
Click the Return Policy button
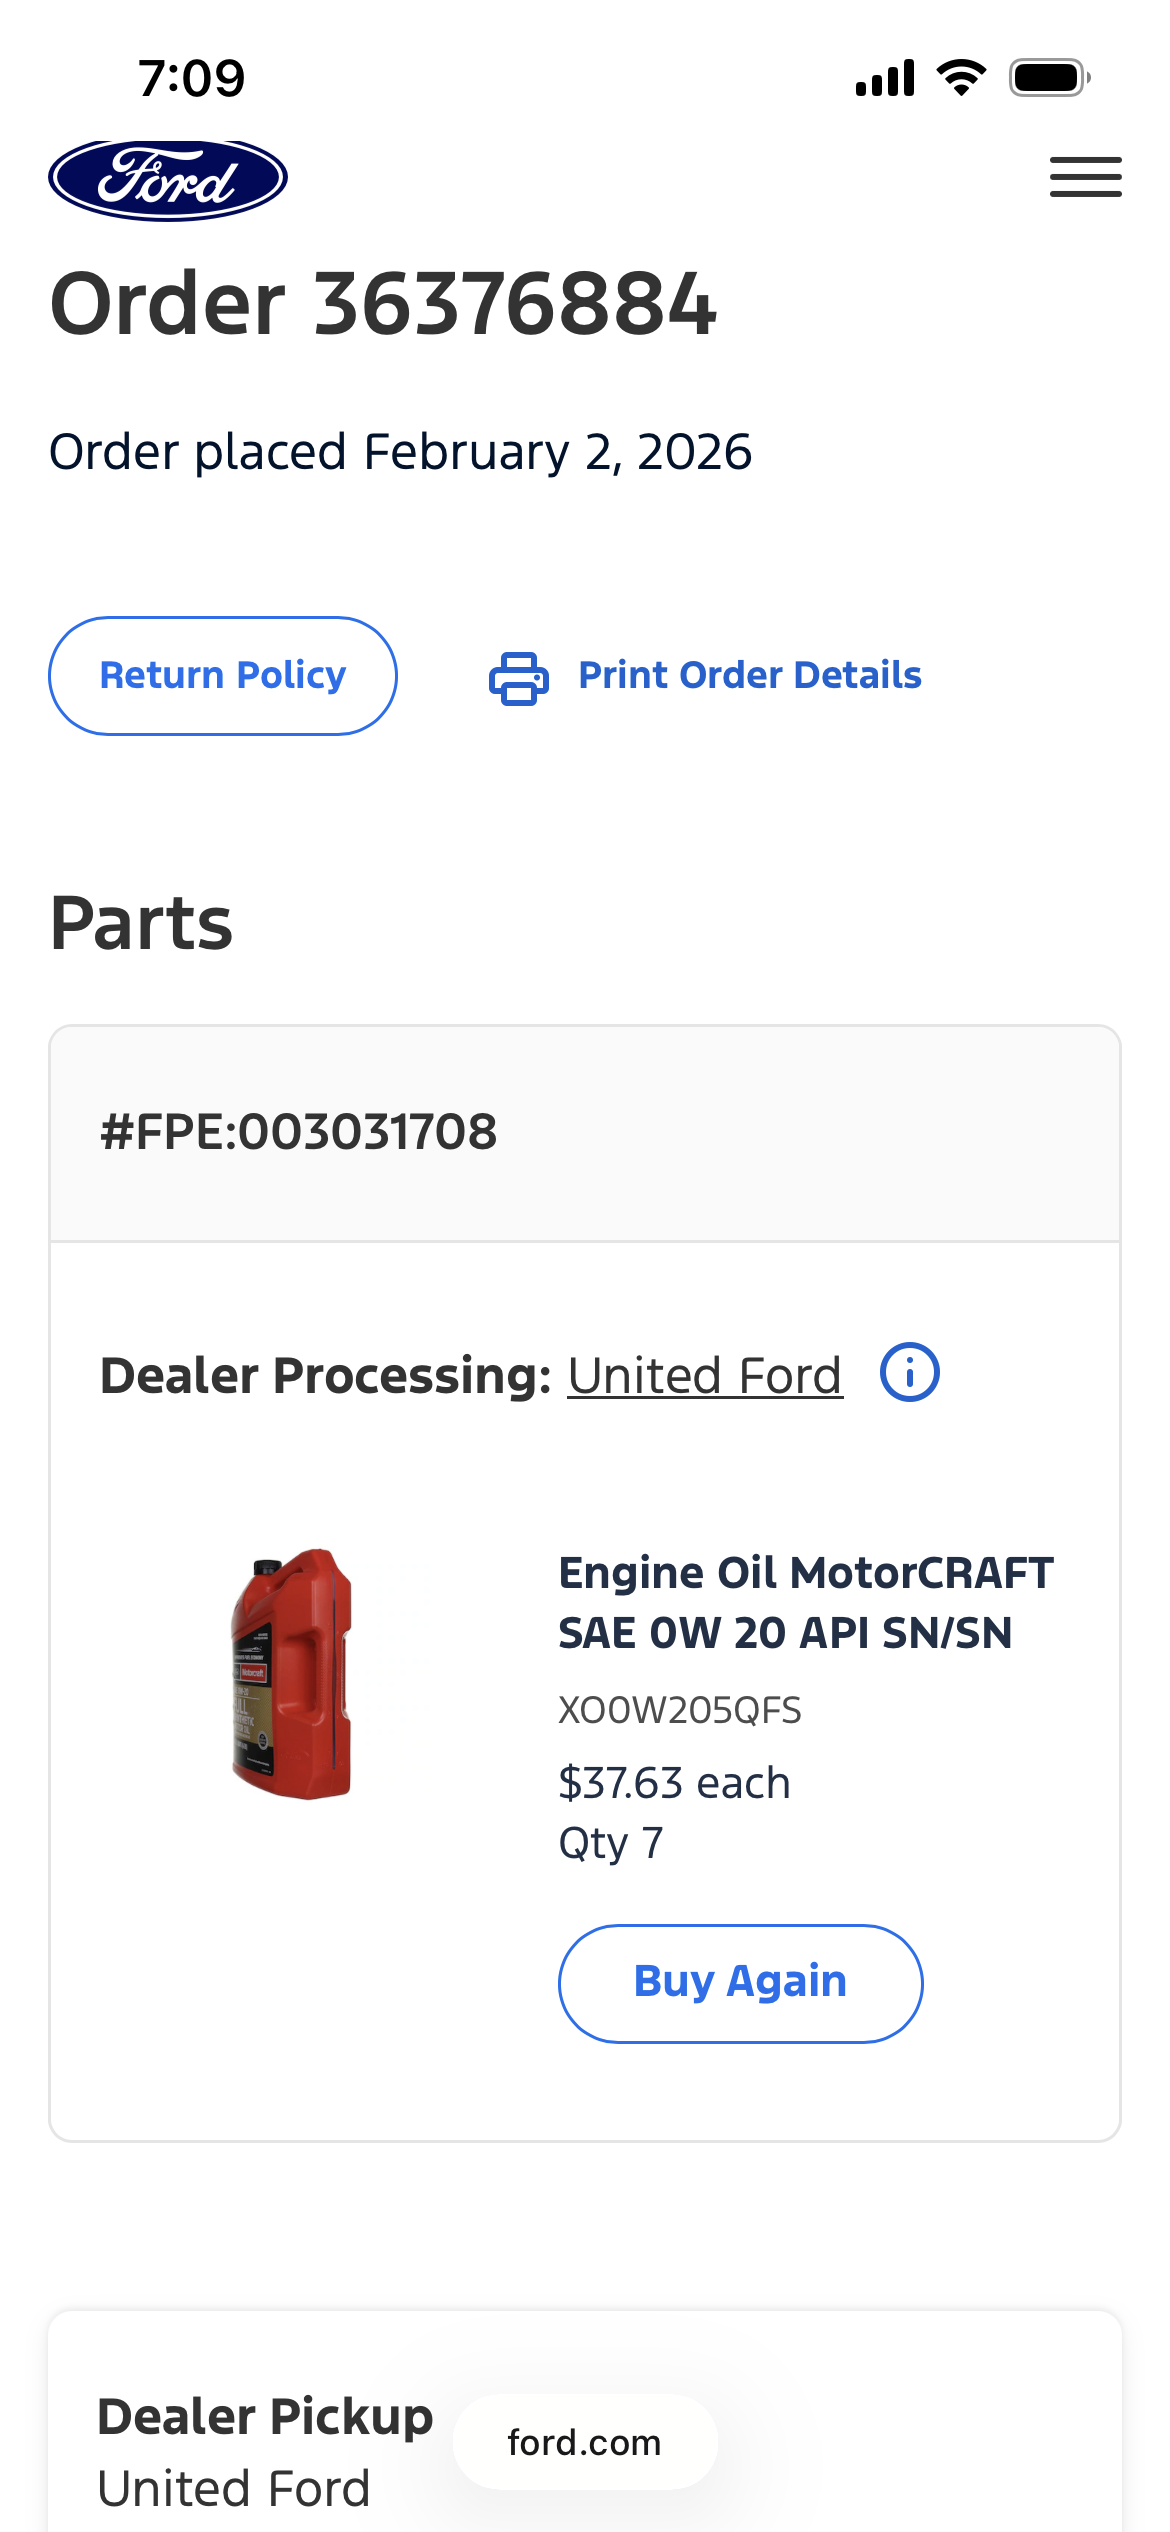point(223,676)
